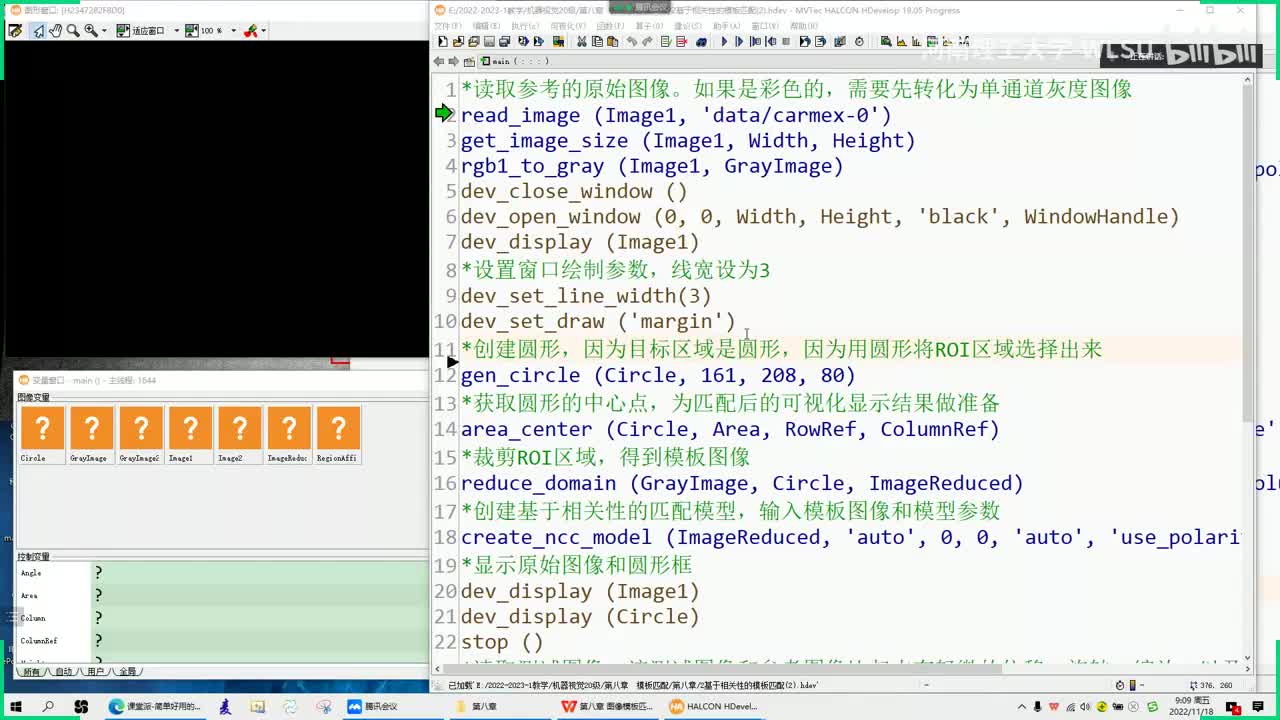Click the zoom-in tool icon

point(91,31)
